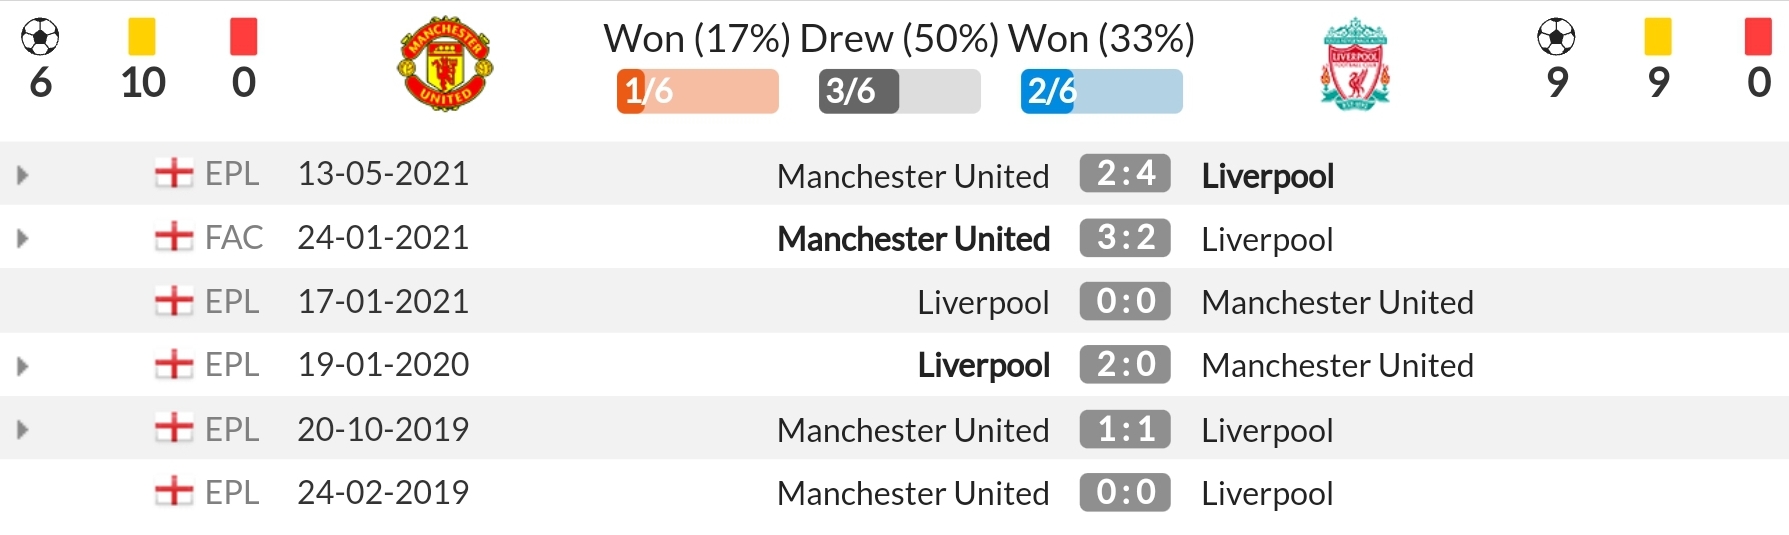Click the blue 2/6 wins bar
Image resolution: width=1789 pixels, height=535 pixels.
(1102, 91)
